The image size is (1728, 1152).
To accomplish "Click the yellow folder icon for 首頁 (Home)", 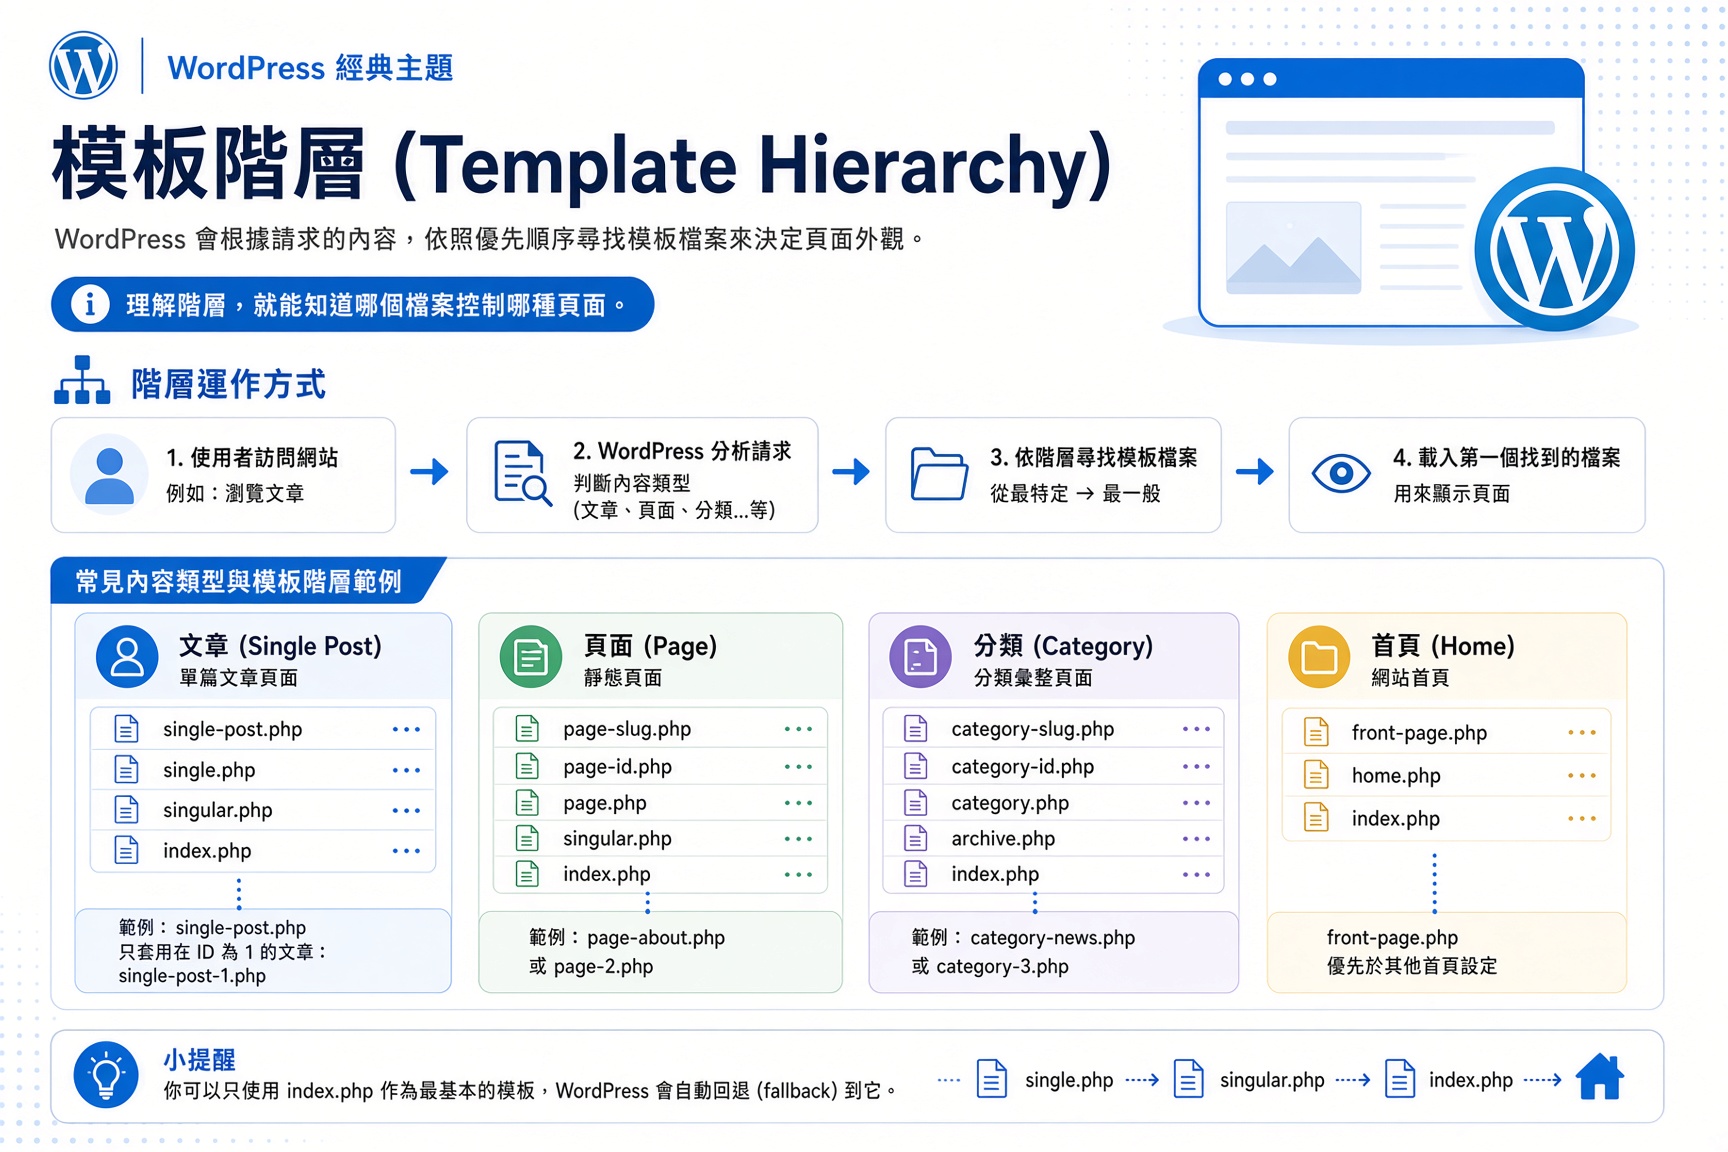I will pos(1319,657).
